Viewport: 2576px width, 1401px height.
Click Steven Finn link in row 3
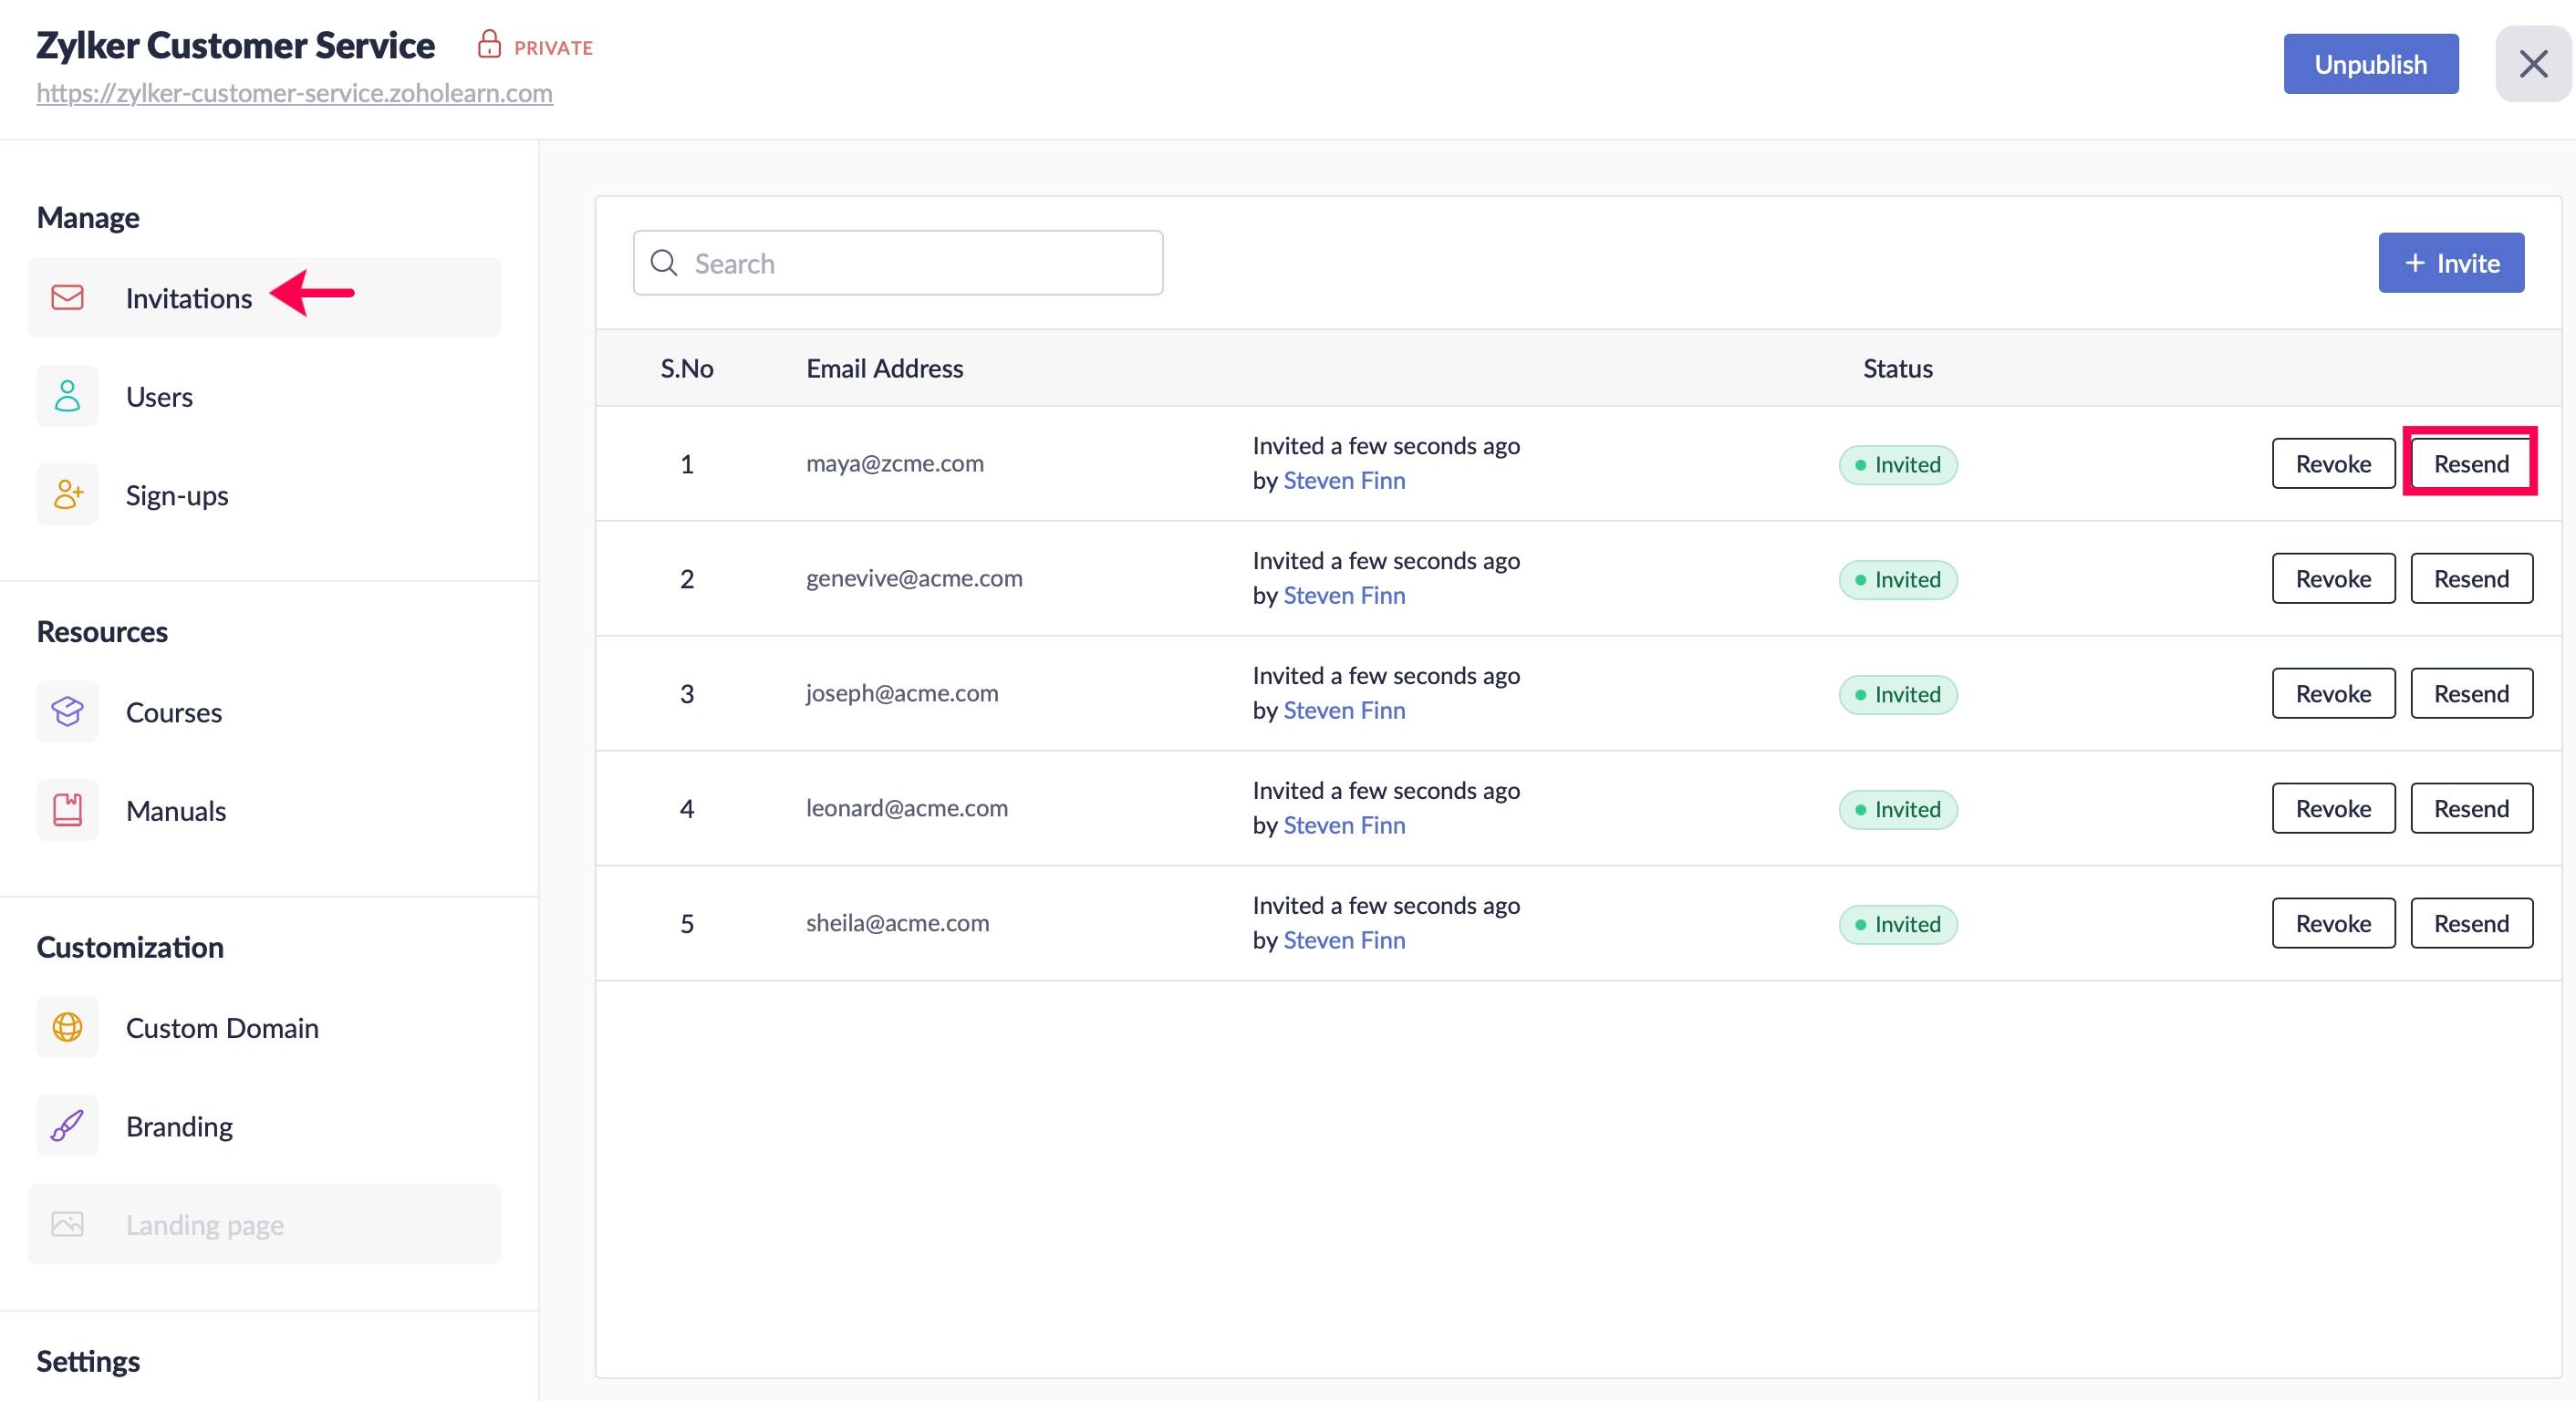click(x=1344, y=710)
